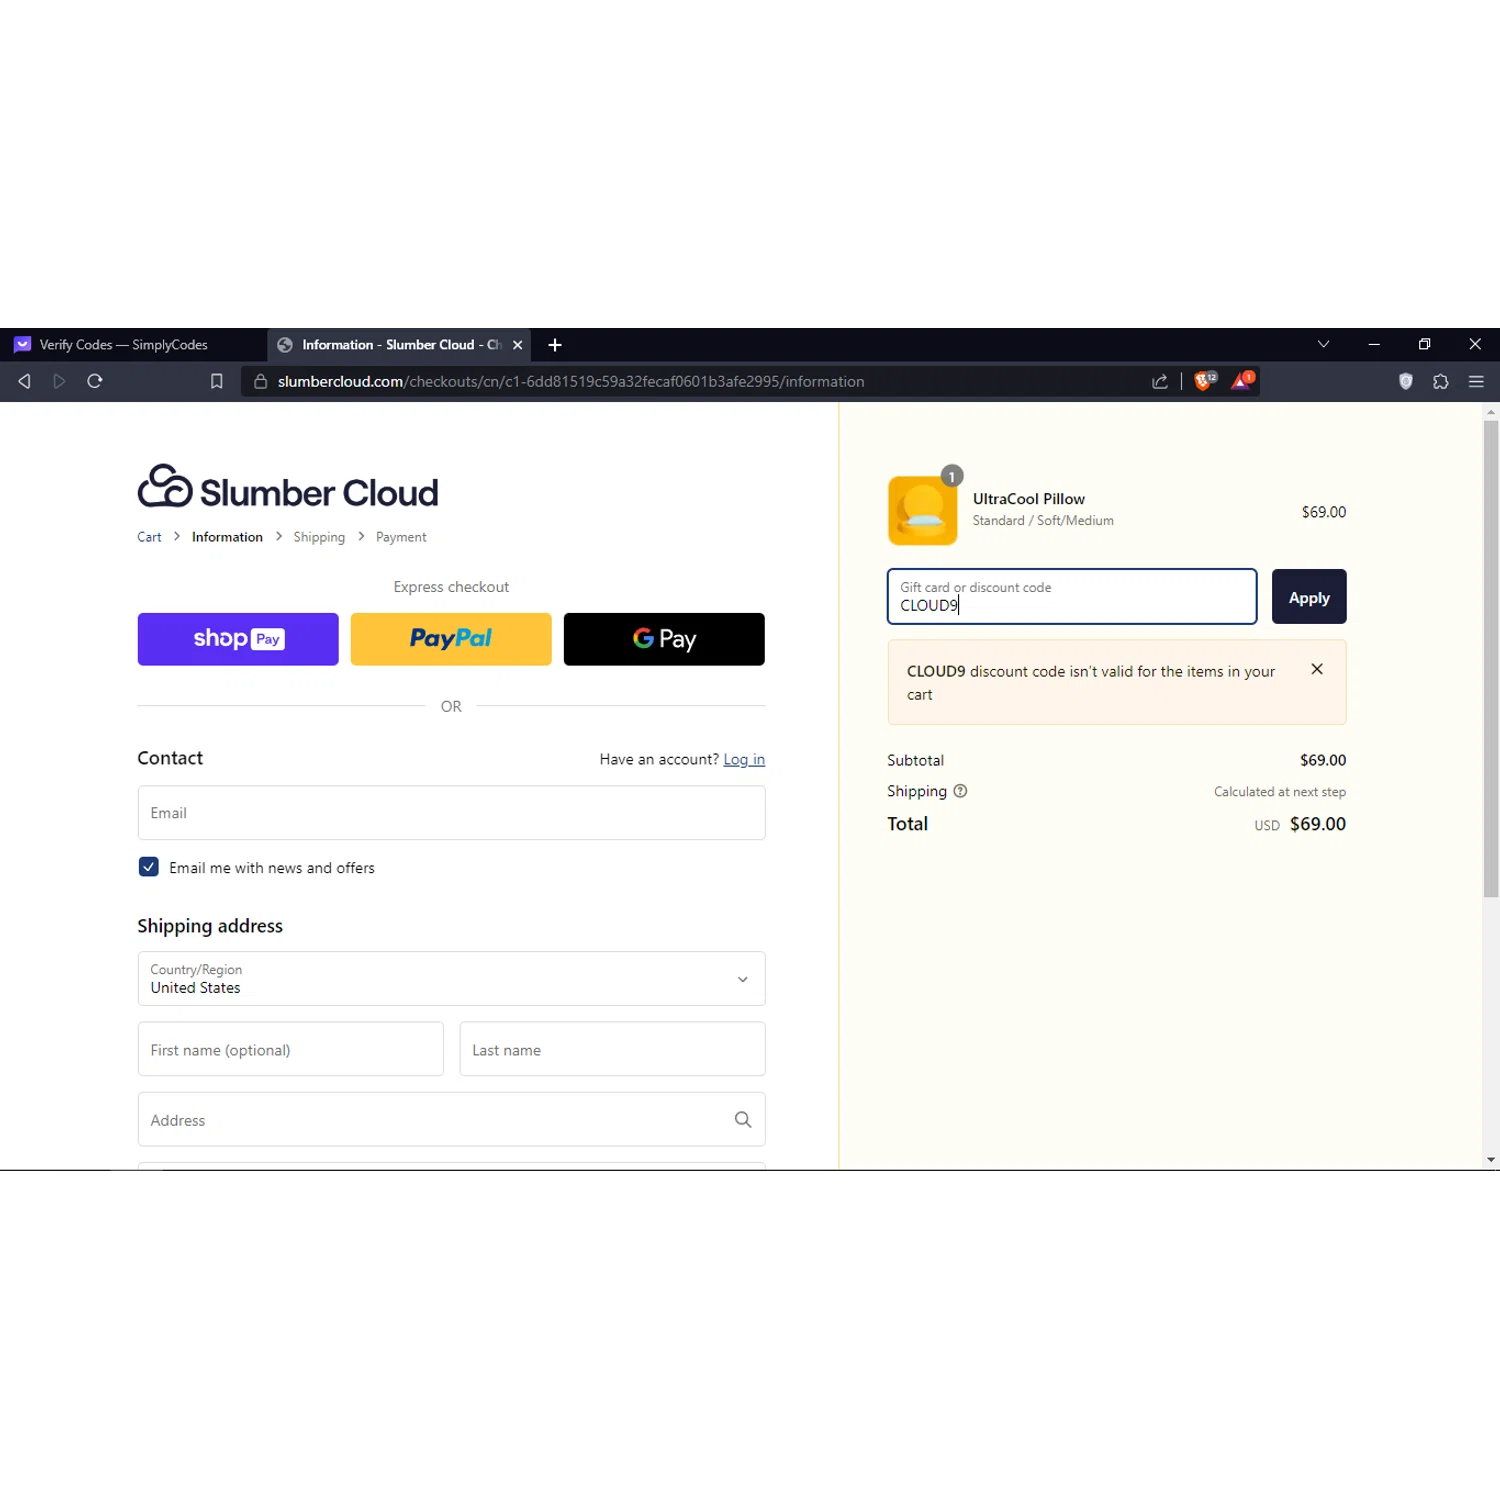Click the Information breadcrumb step
Screen dimensions: 1500x1500
[x=227, y=537]
